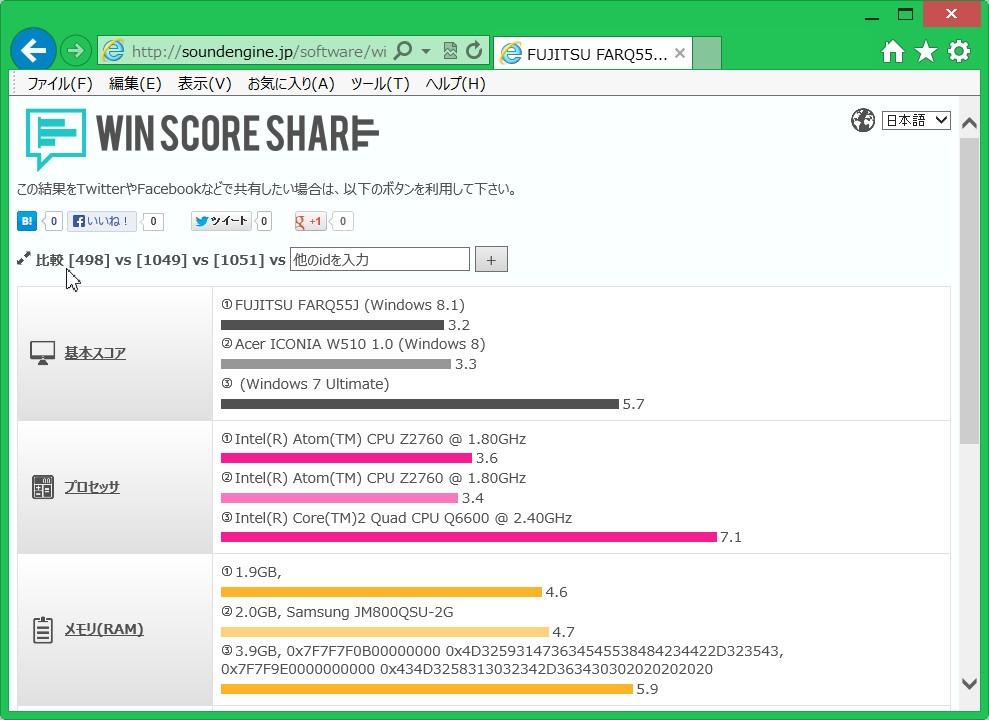
Task: Select the FUJITSU FARQ55 browser tab
Action: (590, 54)
